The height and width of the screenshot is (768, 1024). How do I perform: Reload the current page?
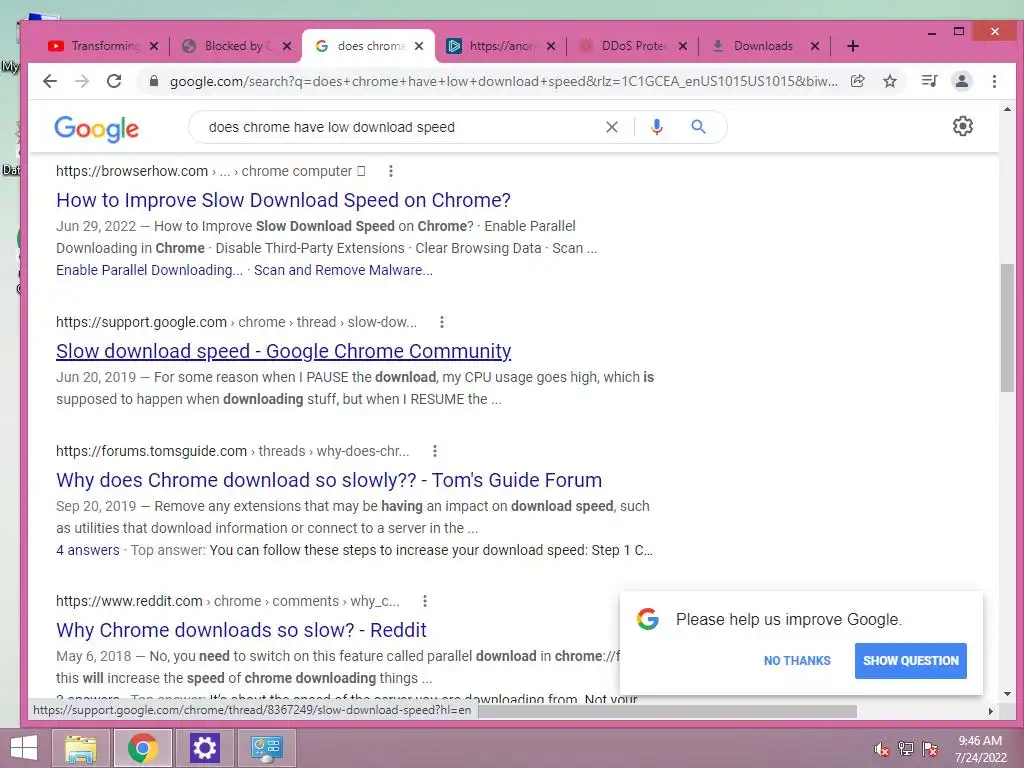114,81
